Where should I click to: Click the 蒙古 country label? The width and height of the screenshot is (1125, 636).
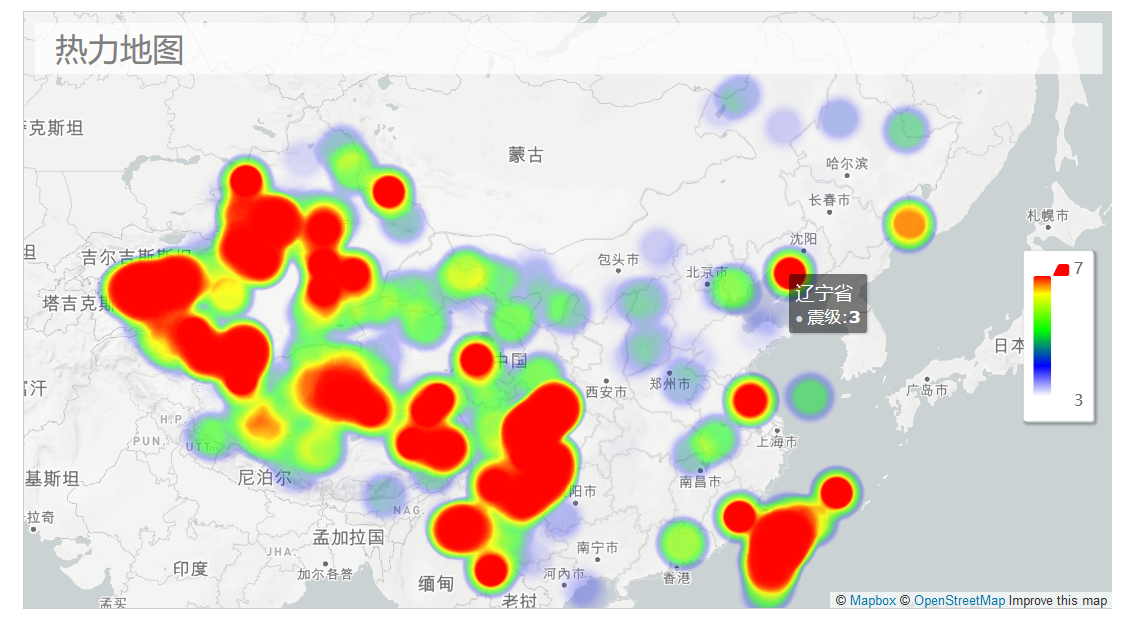(526, 155)
